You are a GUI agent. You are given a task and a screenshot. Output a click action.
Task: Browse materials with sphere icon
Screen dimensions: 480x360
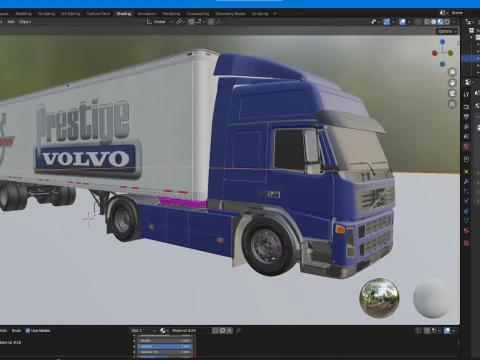[x=164, y=331]
